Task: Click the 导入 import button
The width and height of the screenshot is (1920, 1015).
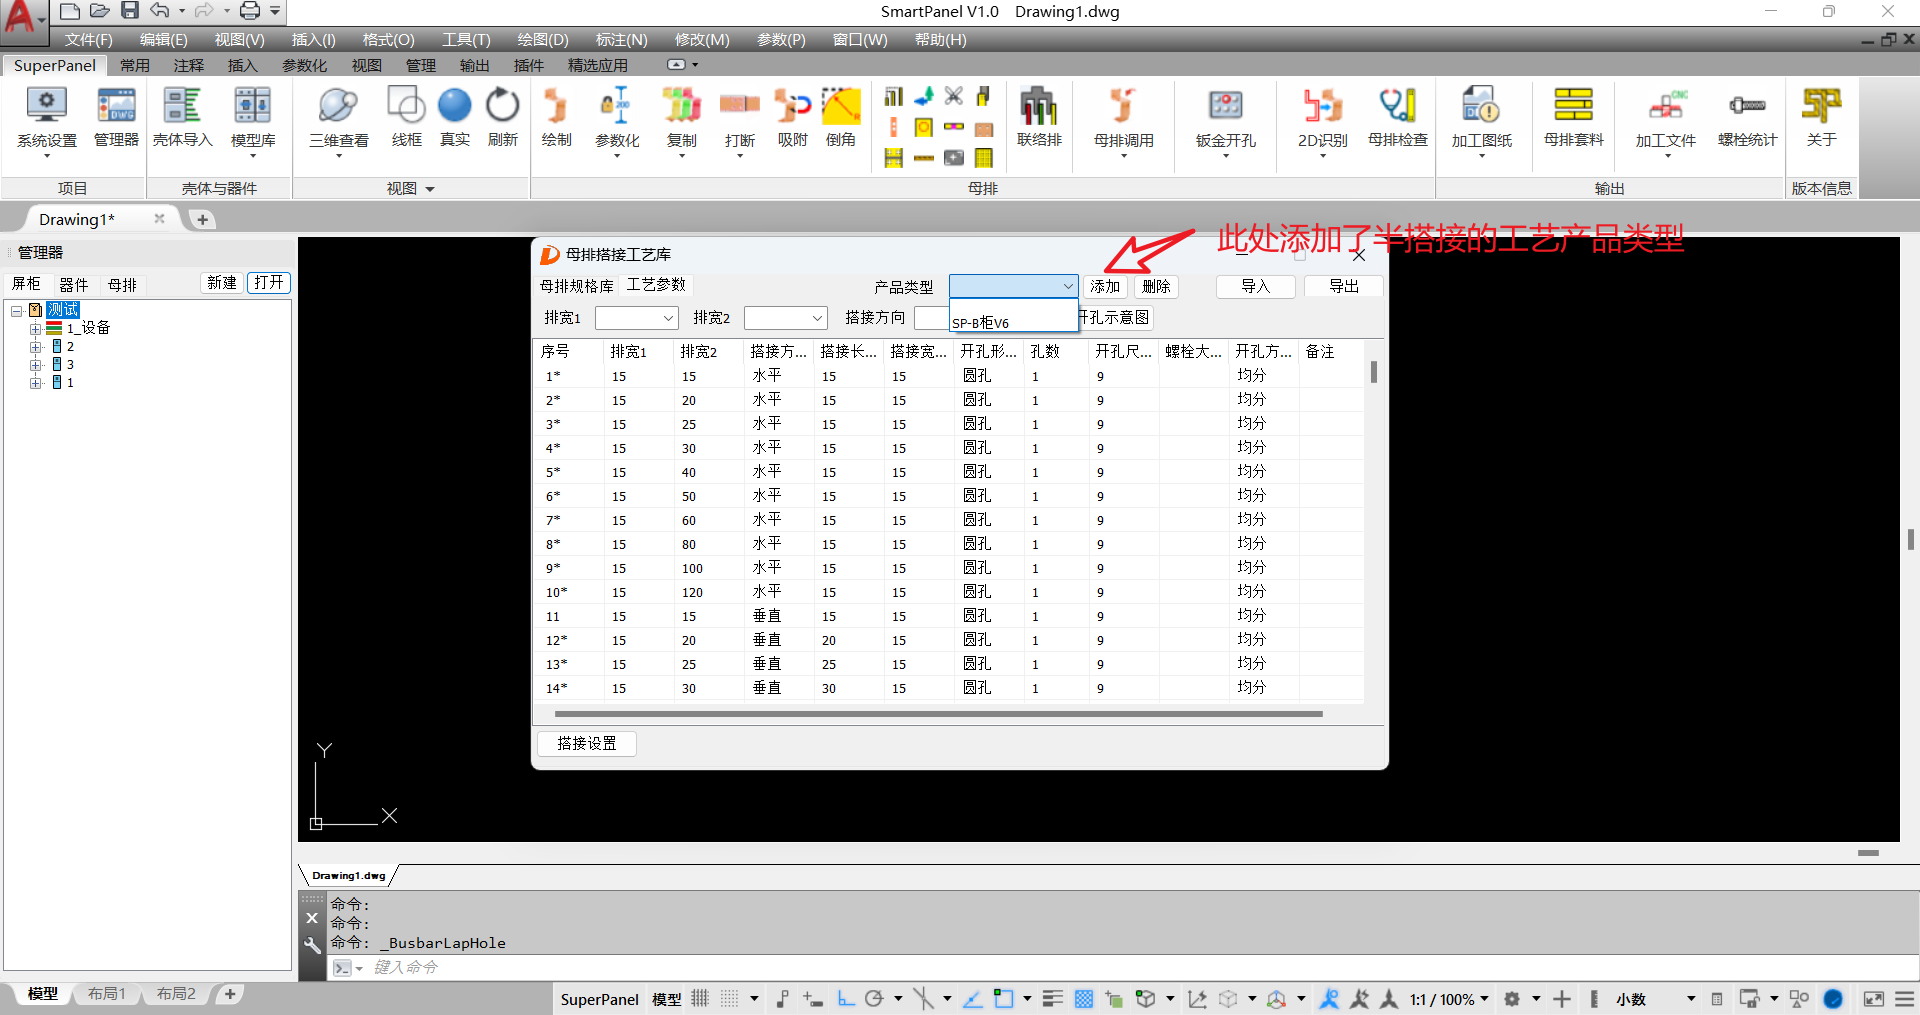Action: click(x=1255, y=287)
